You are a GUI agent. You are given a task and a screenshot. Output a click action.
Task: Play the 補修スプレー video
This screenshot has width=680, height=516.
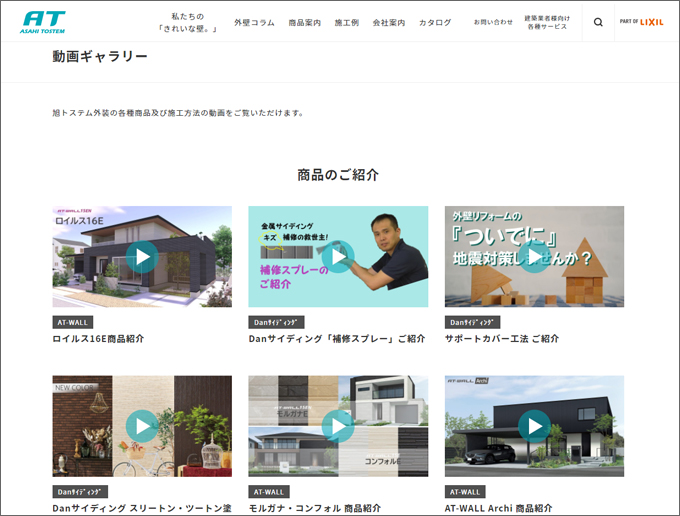[338, 257]
